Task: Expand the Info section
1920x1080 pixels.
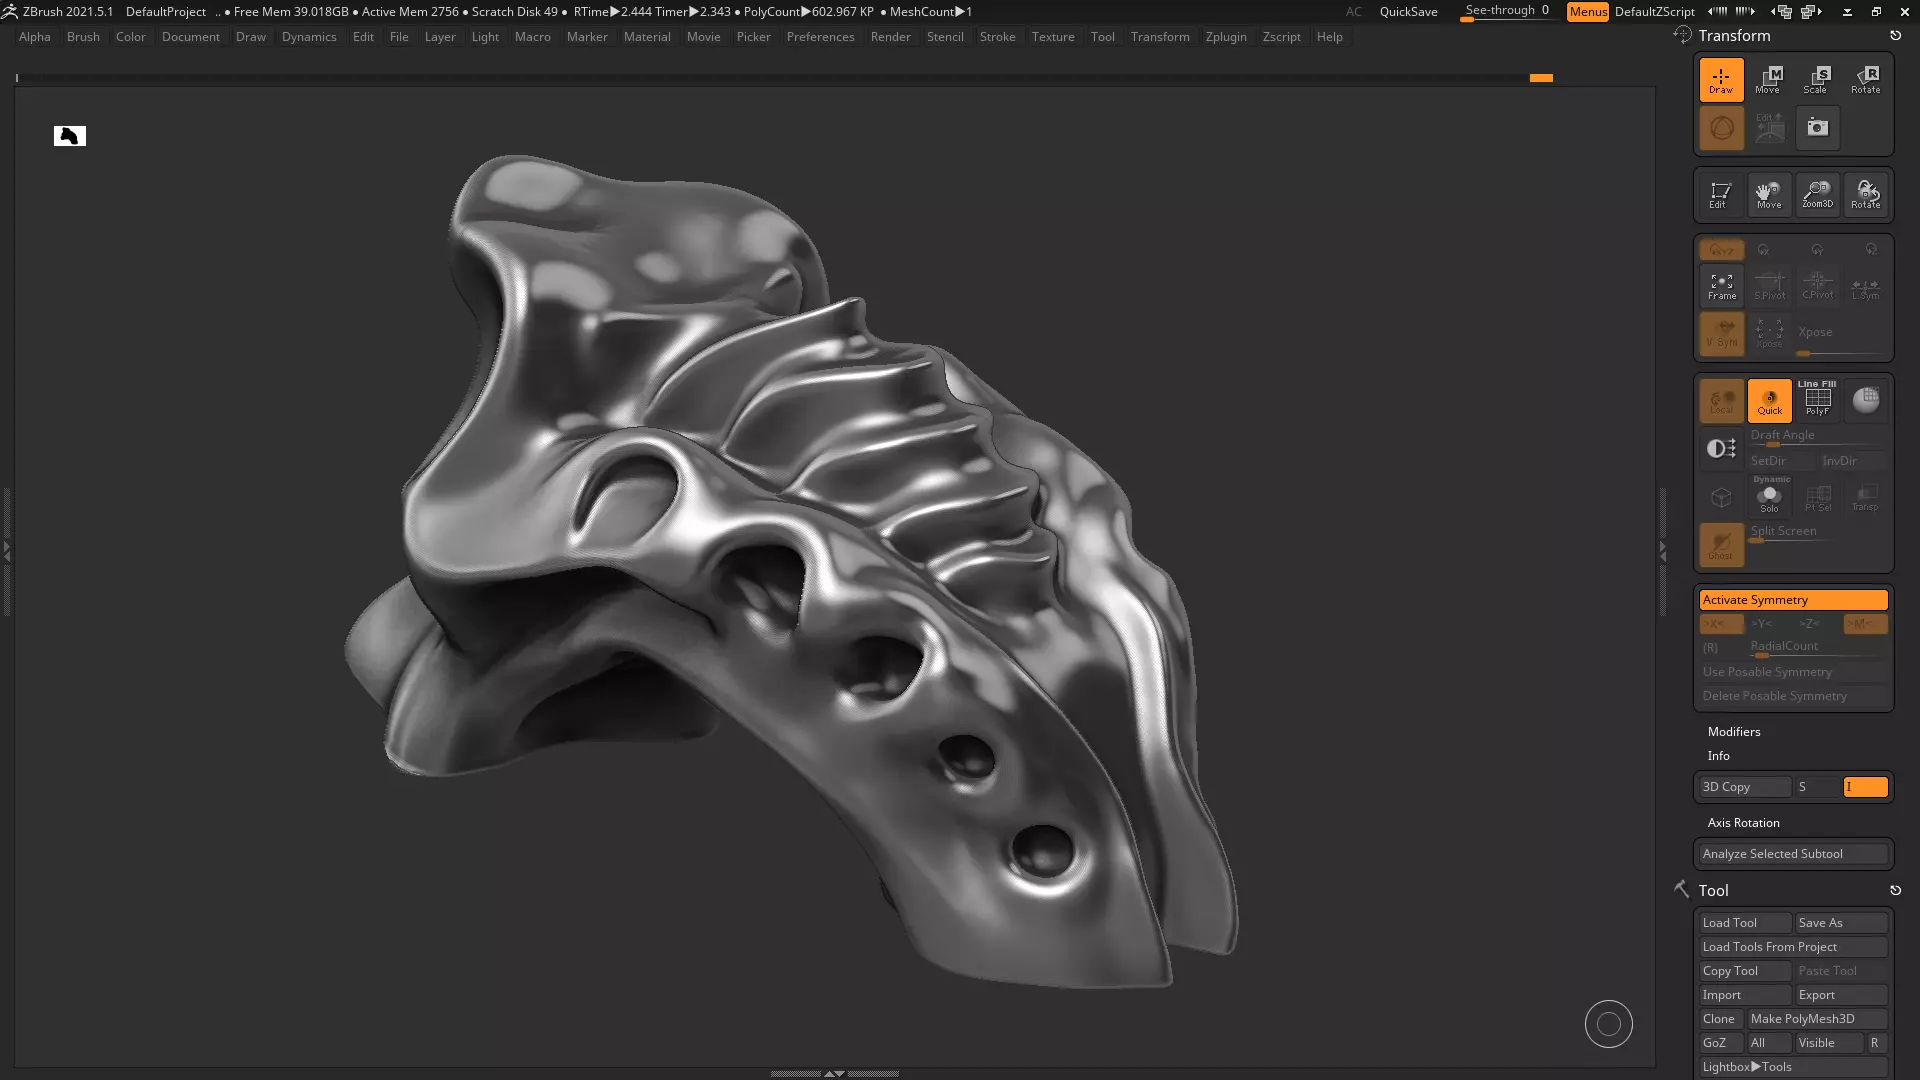Action: 1718,756
